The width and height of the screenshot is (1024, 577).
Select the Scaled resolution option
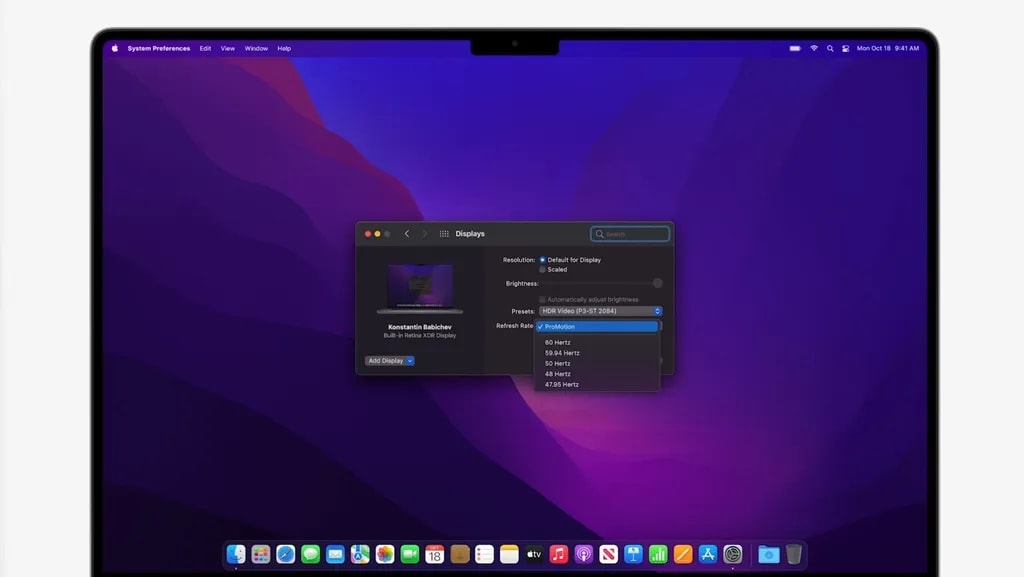point(543,270)
